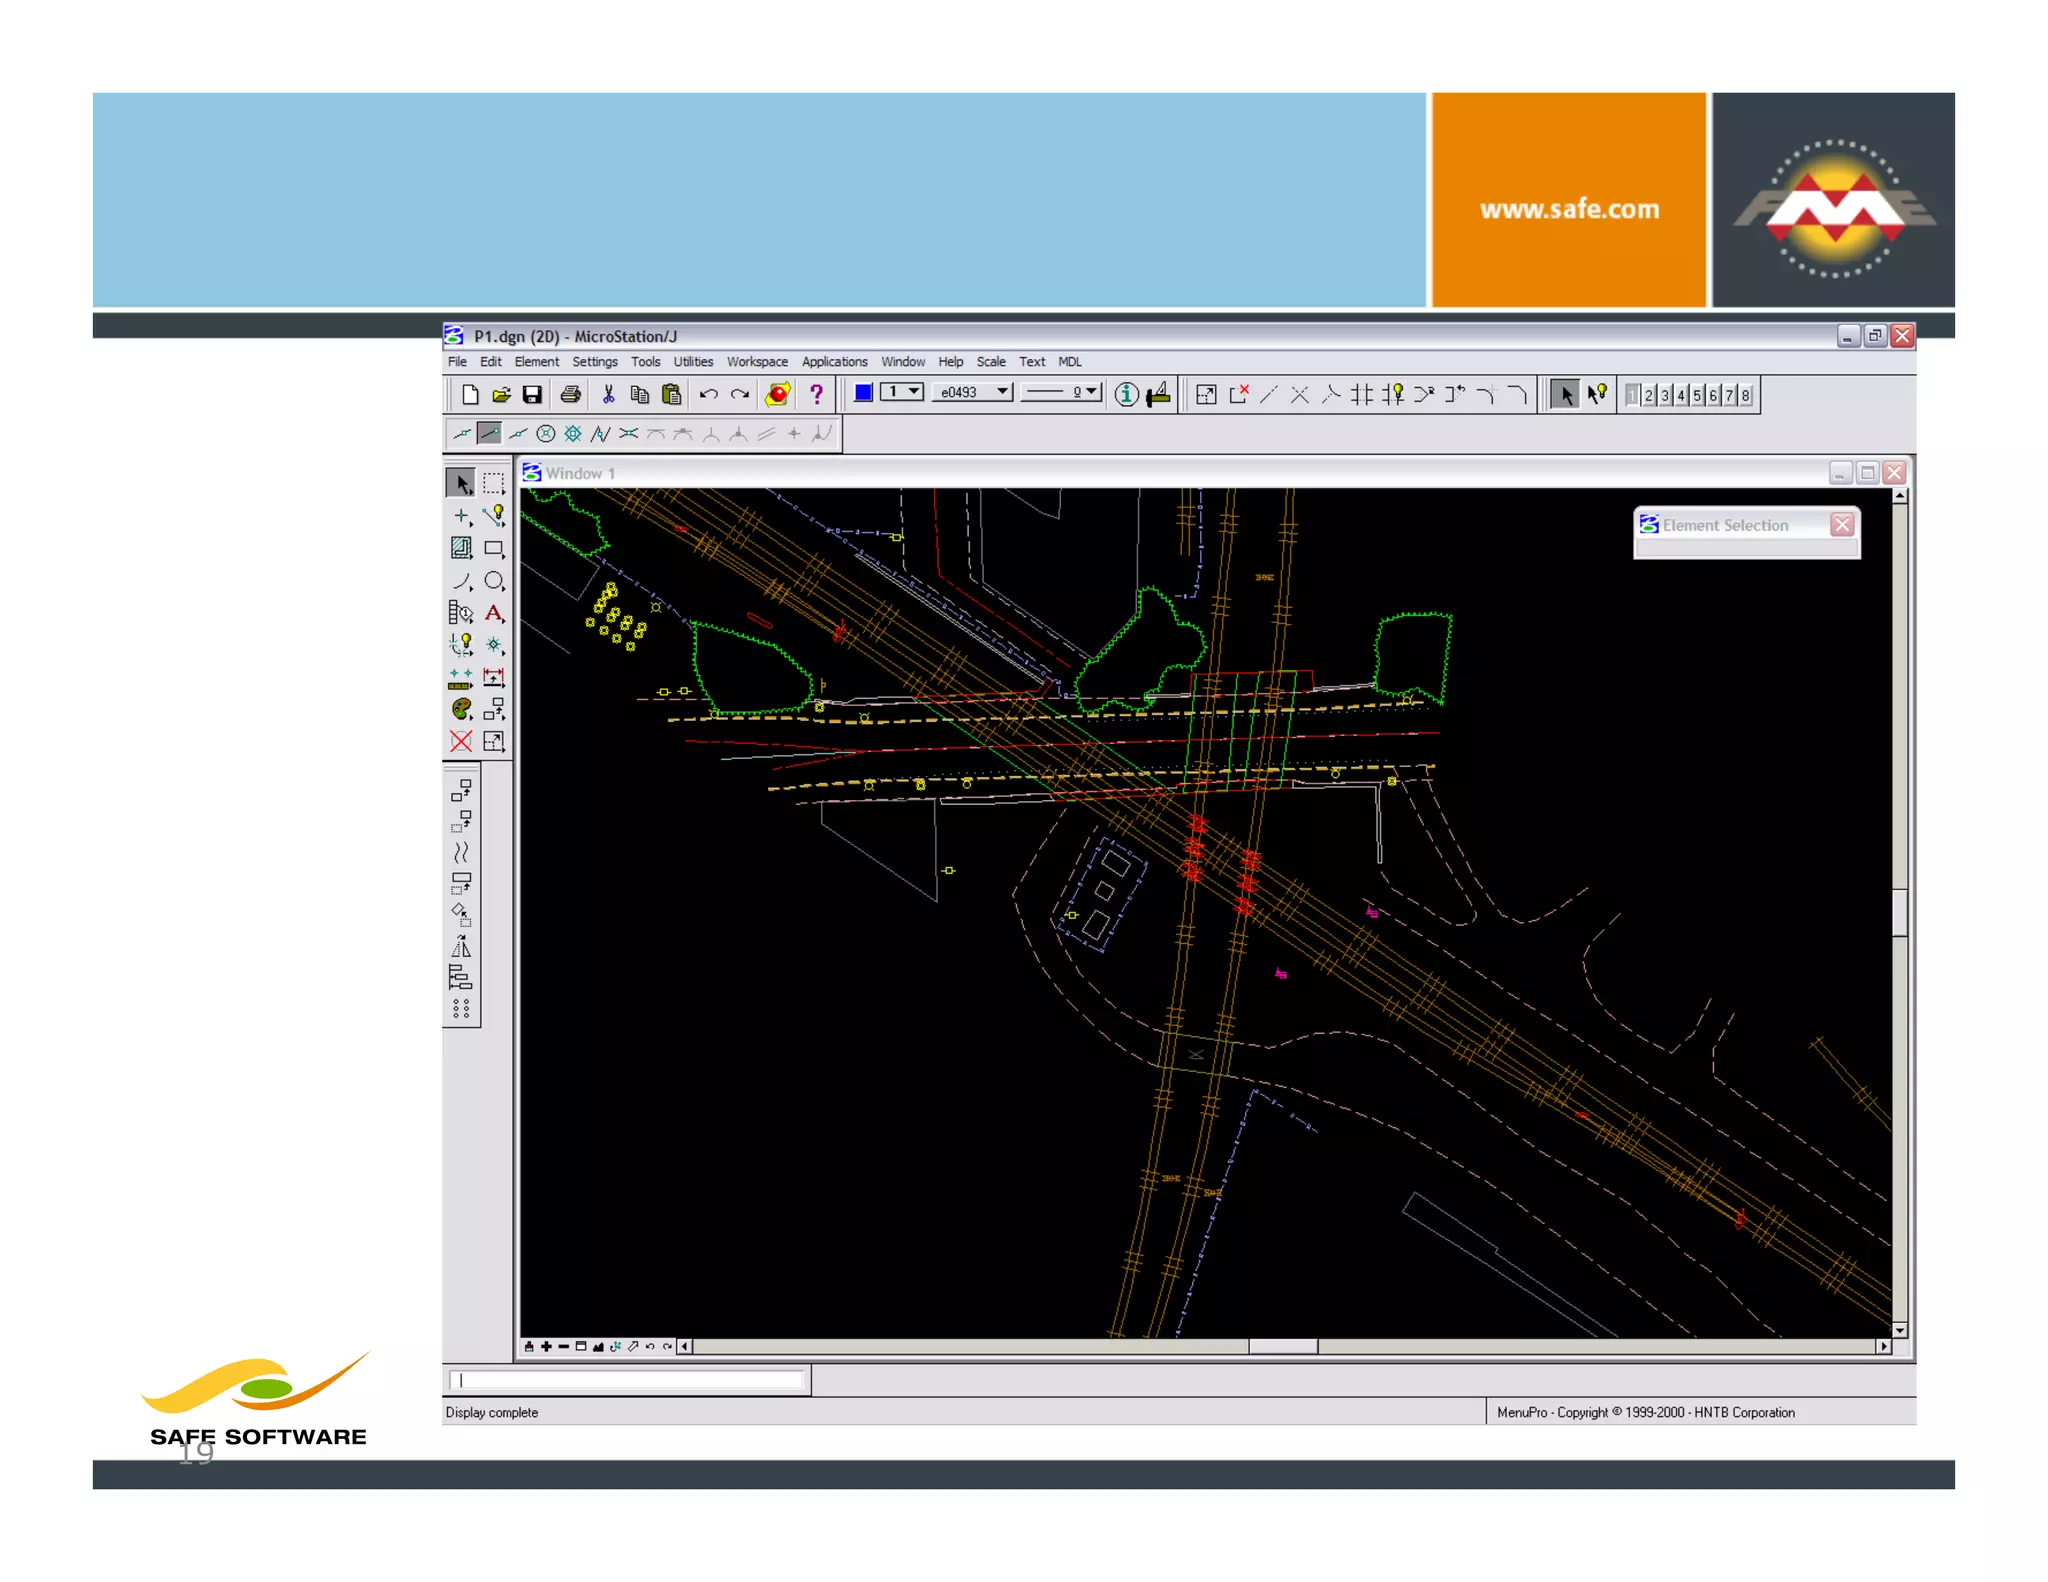This screenshot has height=1582, width=2048.
Task: Click the Print toolbar icon
Action: [570, 395]
